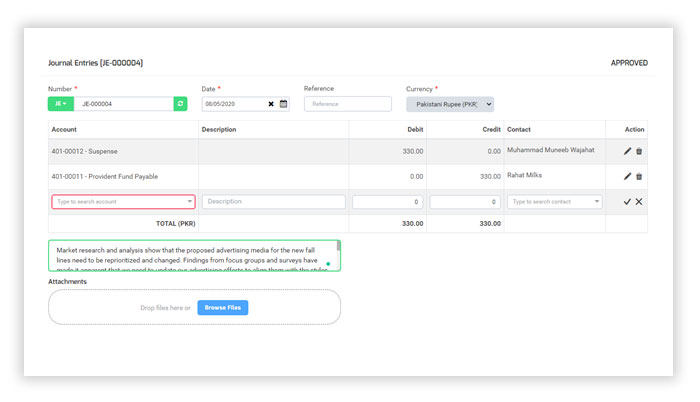This screenshot has height=402, width=700.
Task: Edit the Provident Fund Payable row
Action: 627,176
